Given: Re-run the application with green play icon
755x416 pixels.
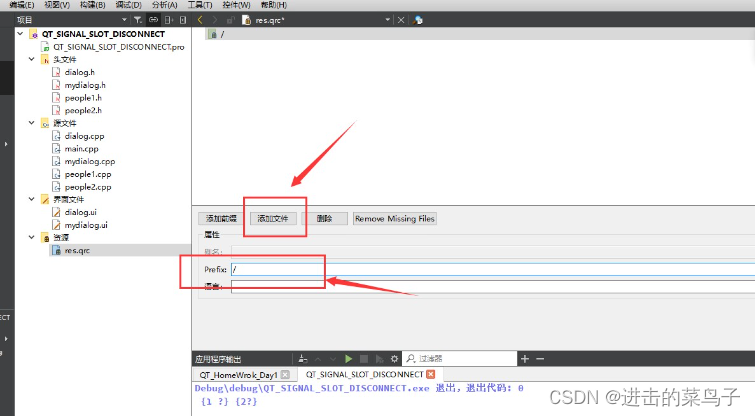Looking at the screenshot, I should 349,359.
